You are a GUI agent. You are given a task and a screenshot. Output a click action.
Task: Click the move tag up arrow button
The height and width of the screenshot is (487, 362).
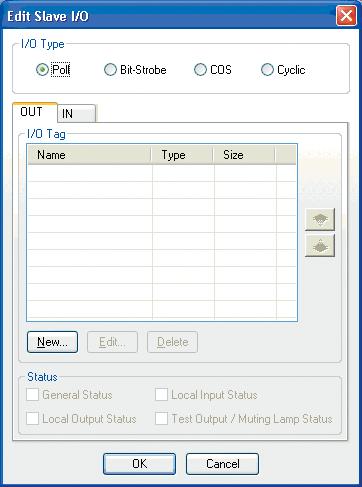320,219
